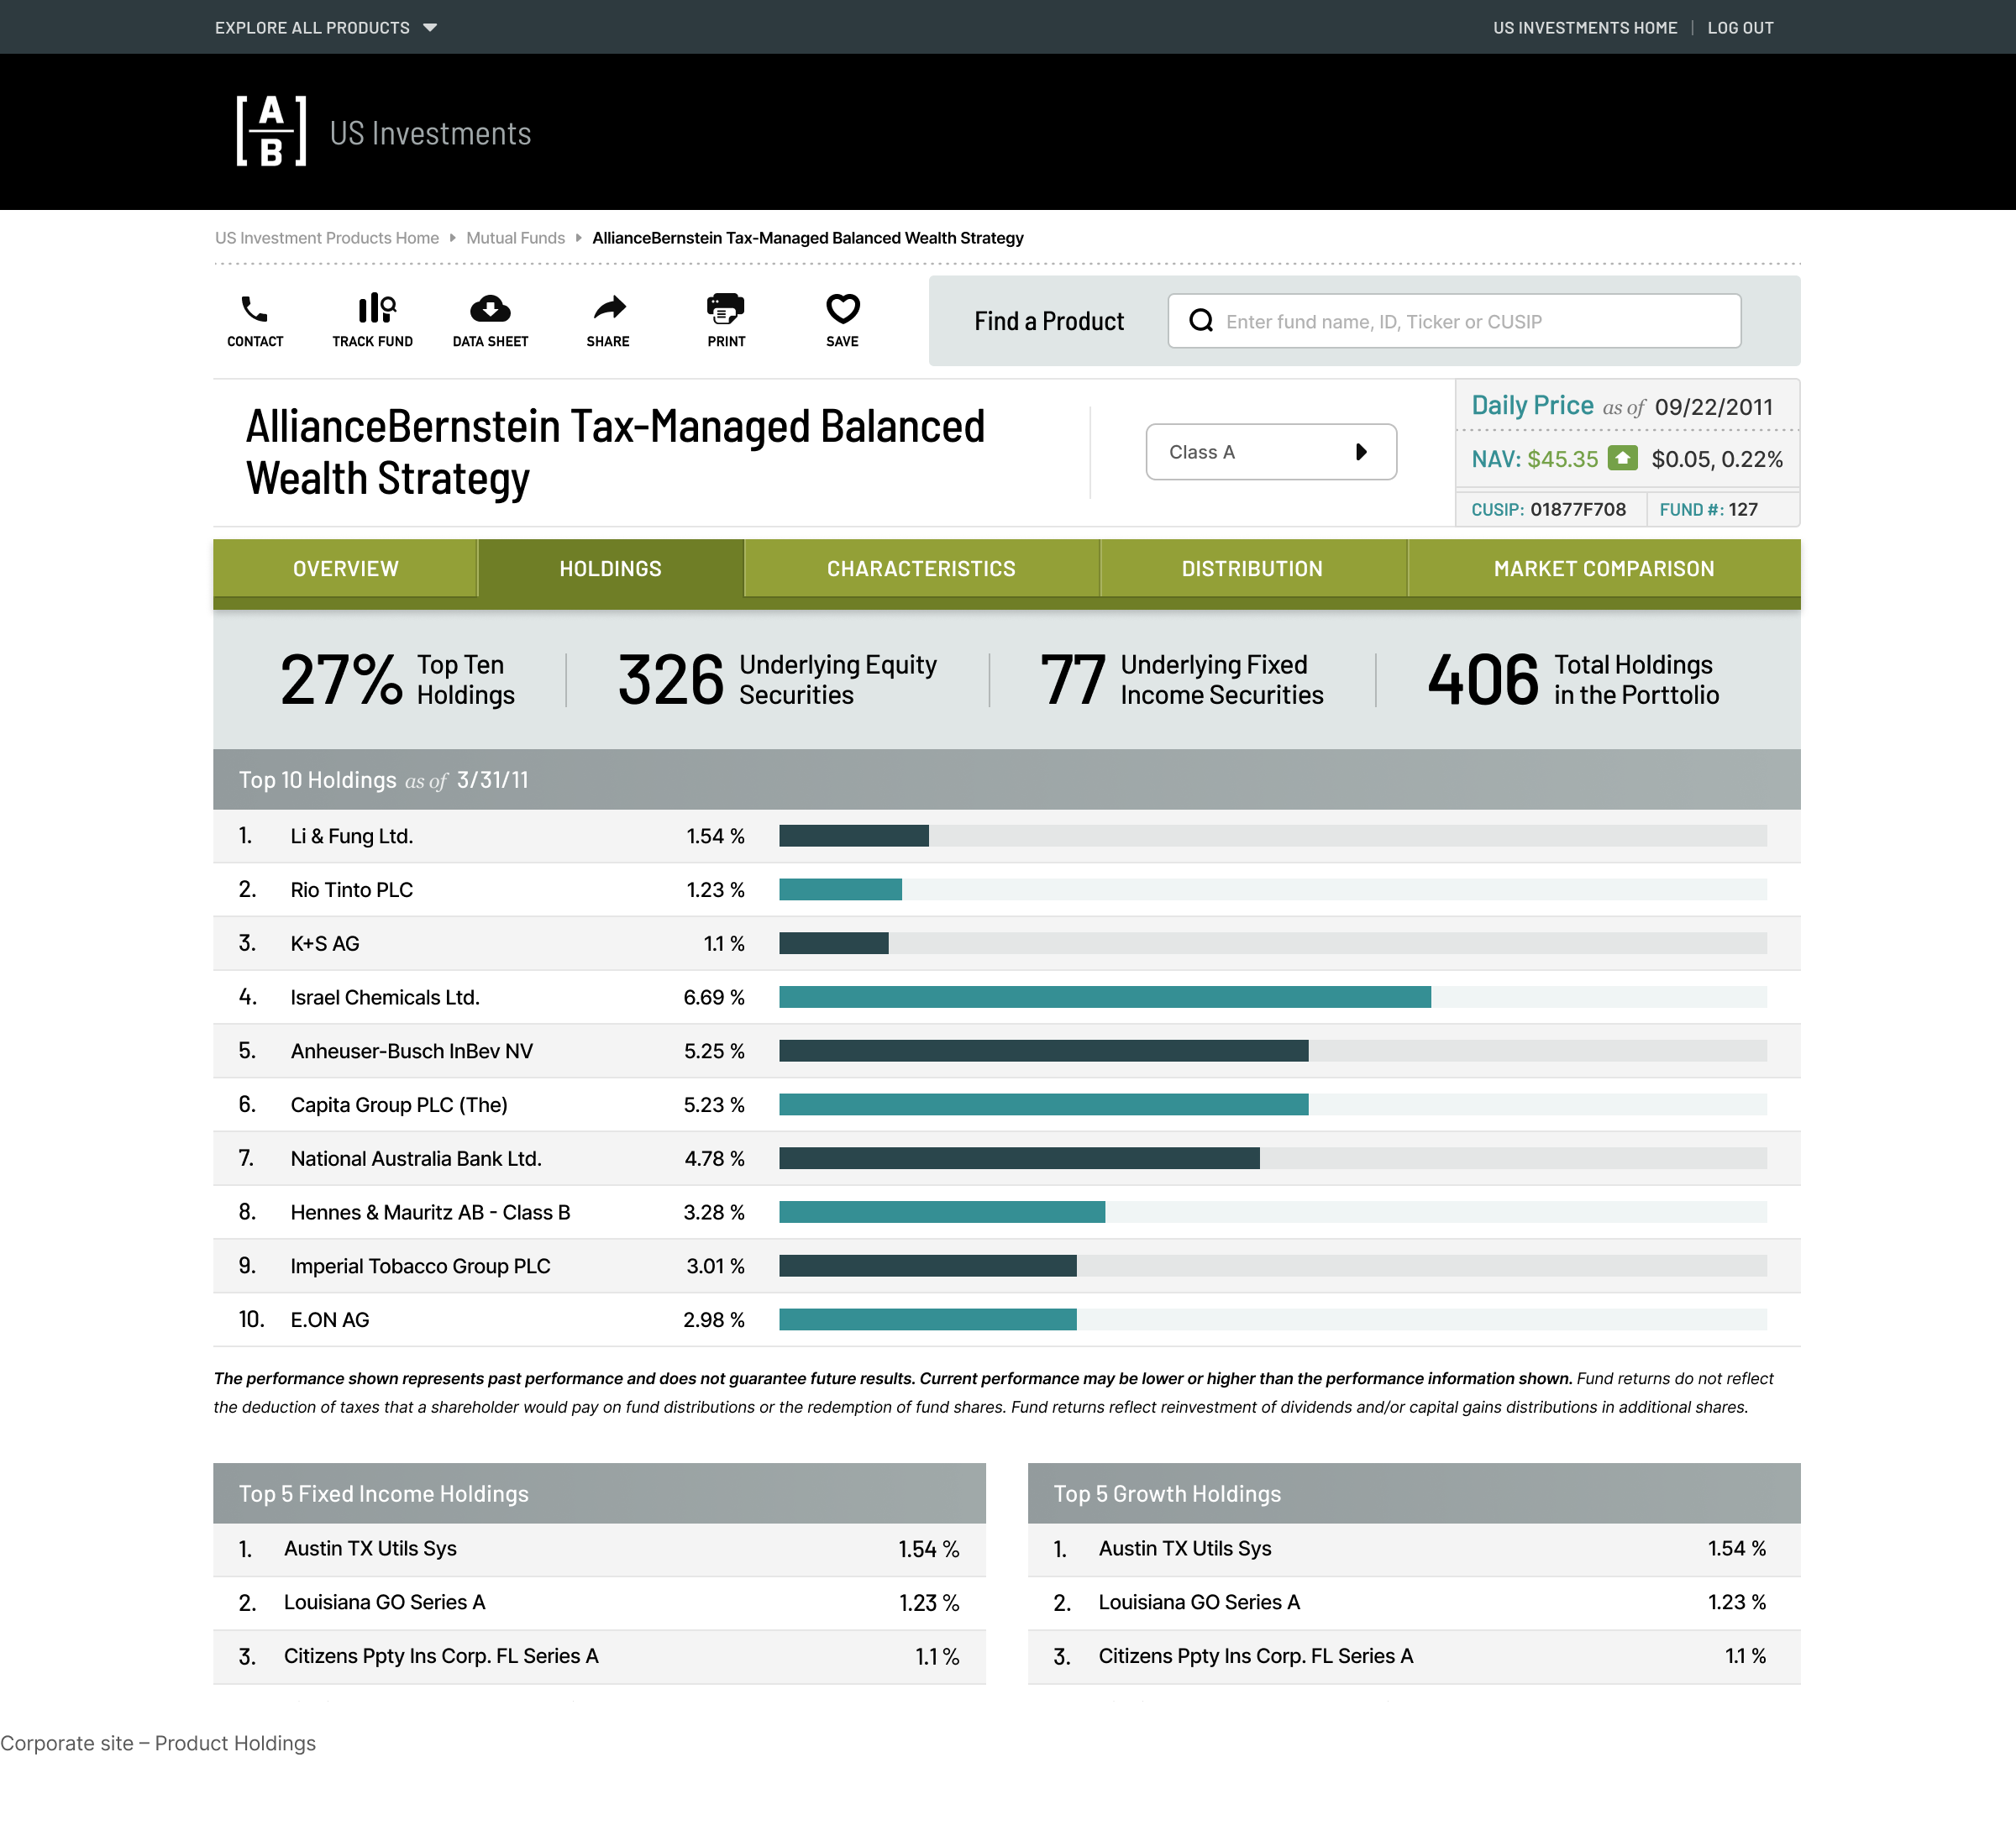Select the K+S AG holding name
This screenshot has width=2016, height=1836.
[325, 944]
